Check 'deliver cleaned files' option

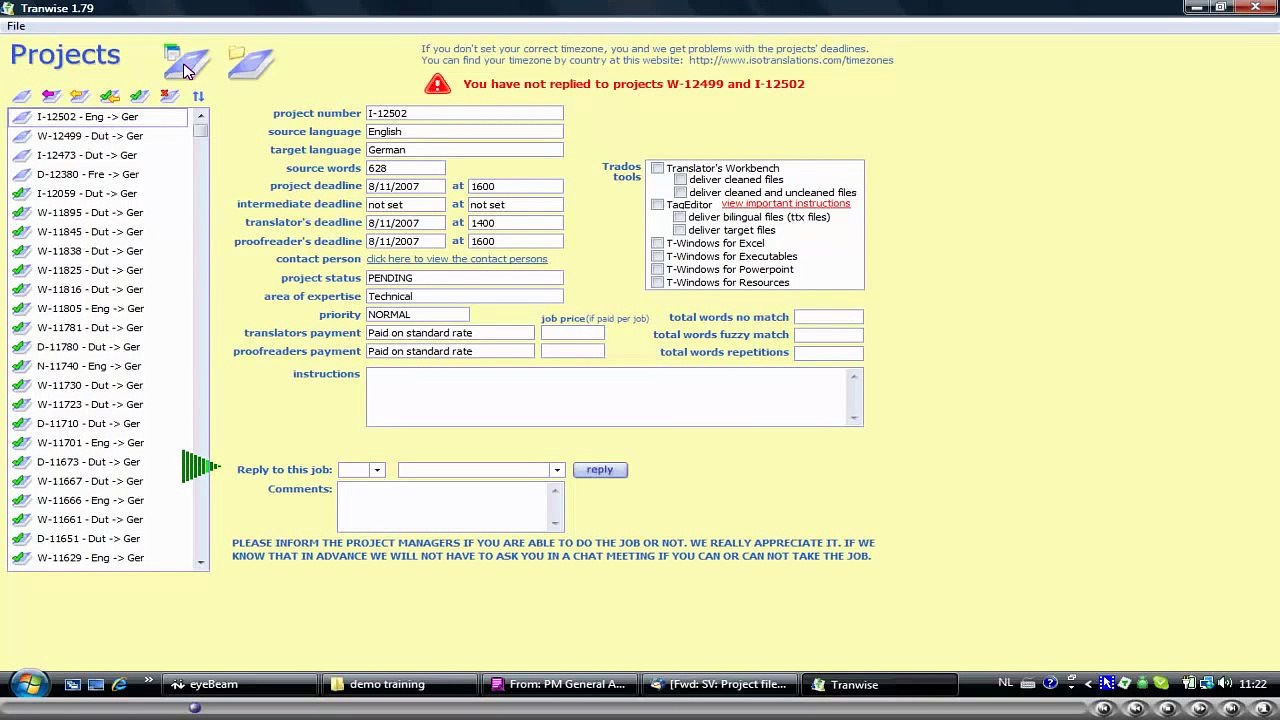(680, 180)
